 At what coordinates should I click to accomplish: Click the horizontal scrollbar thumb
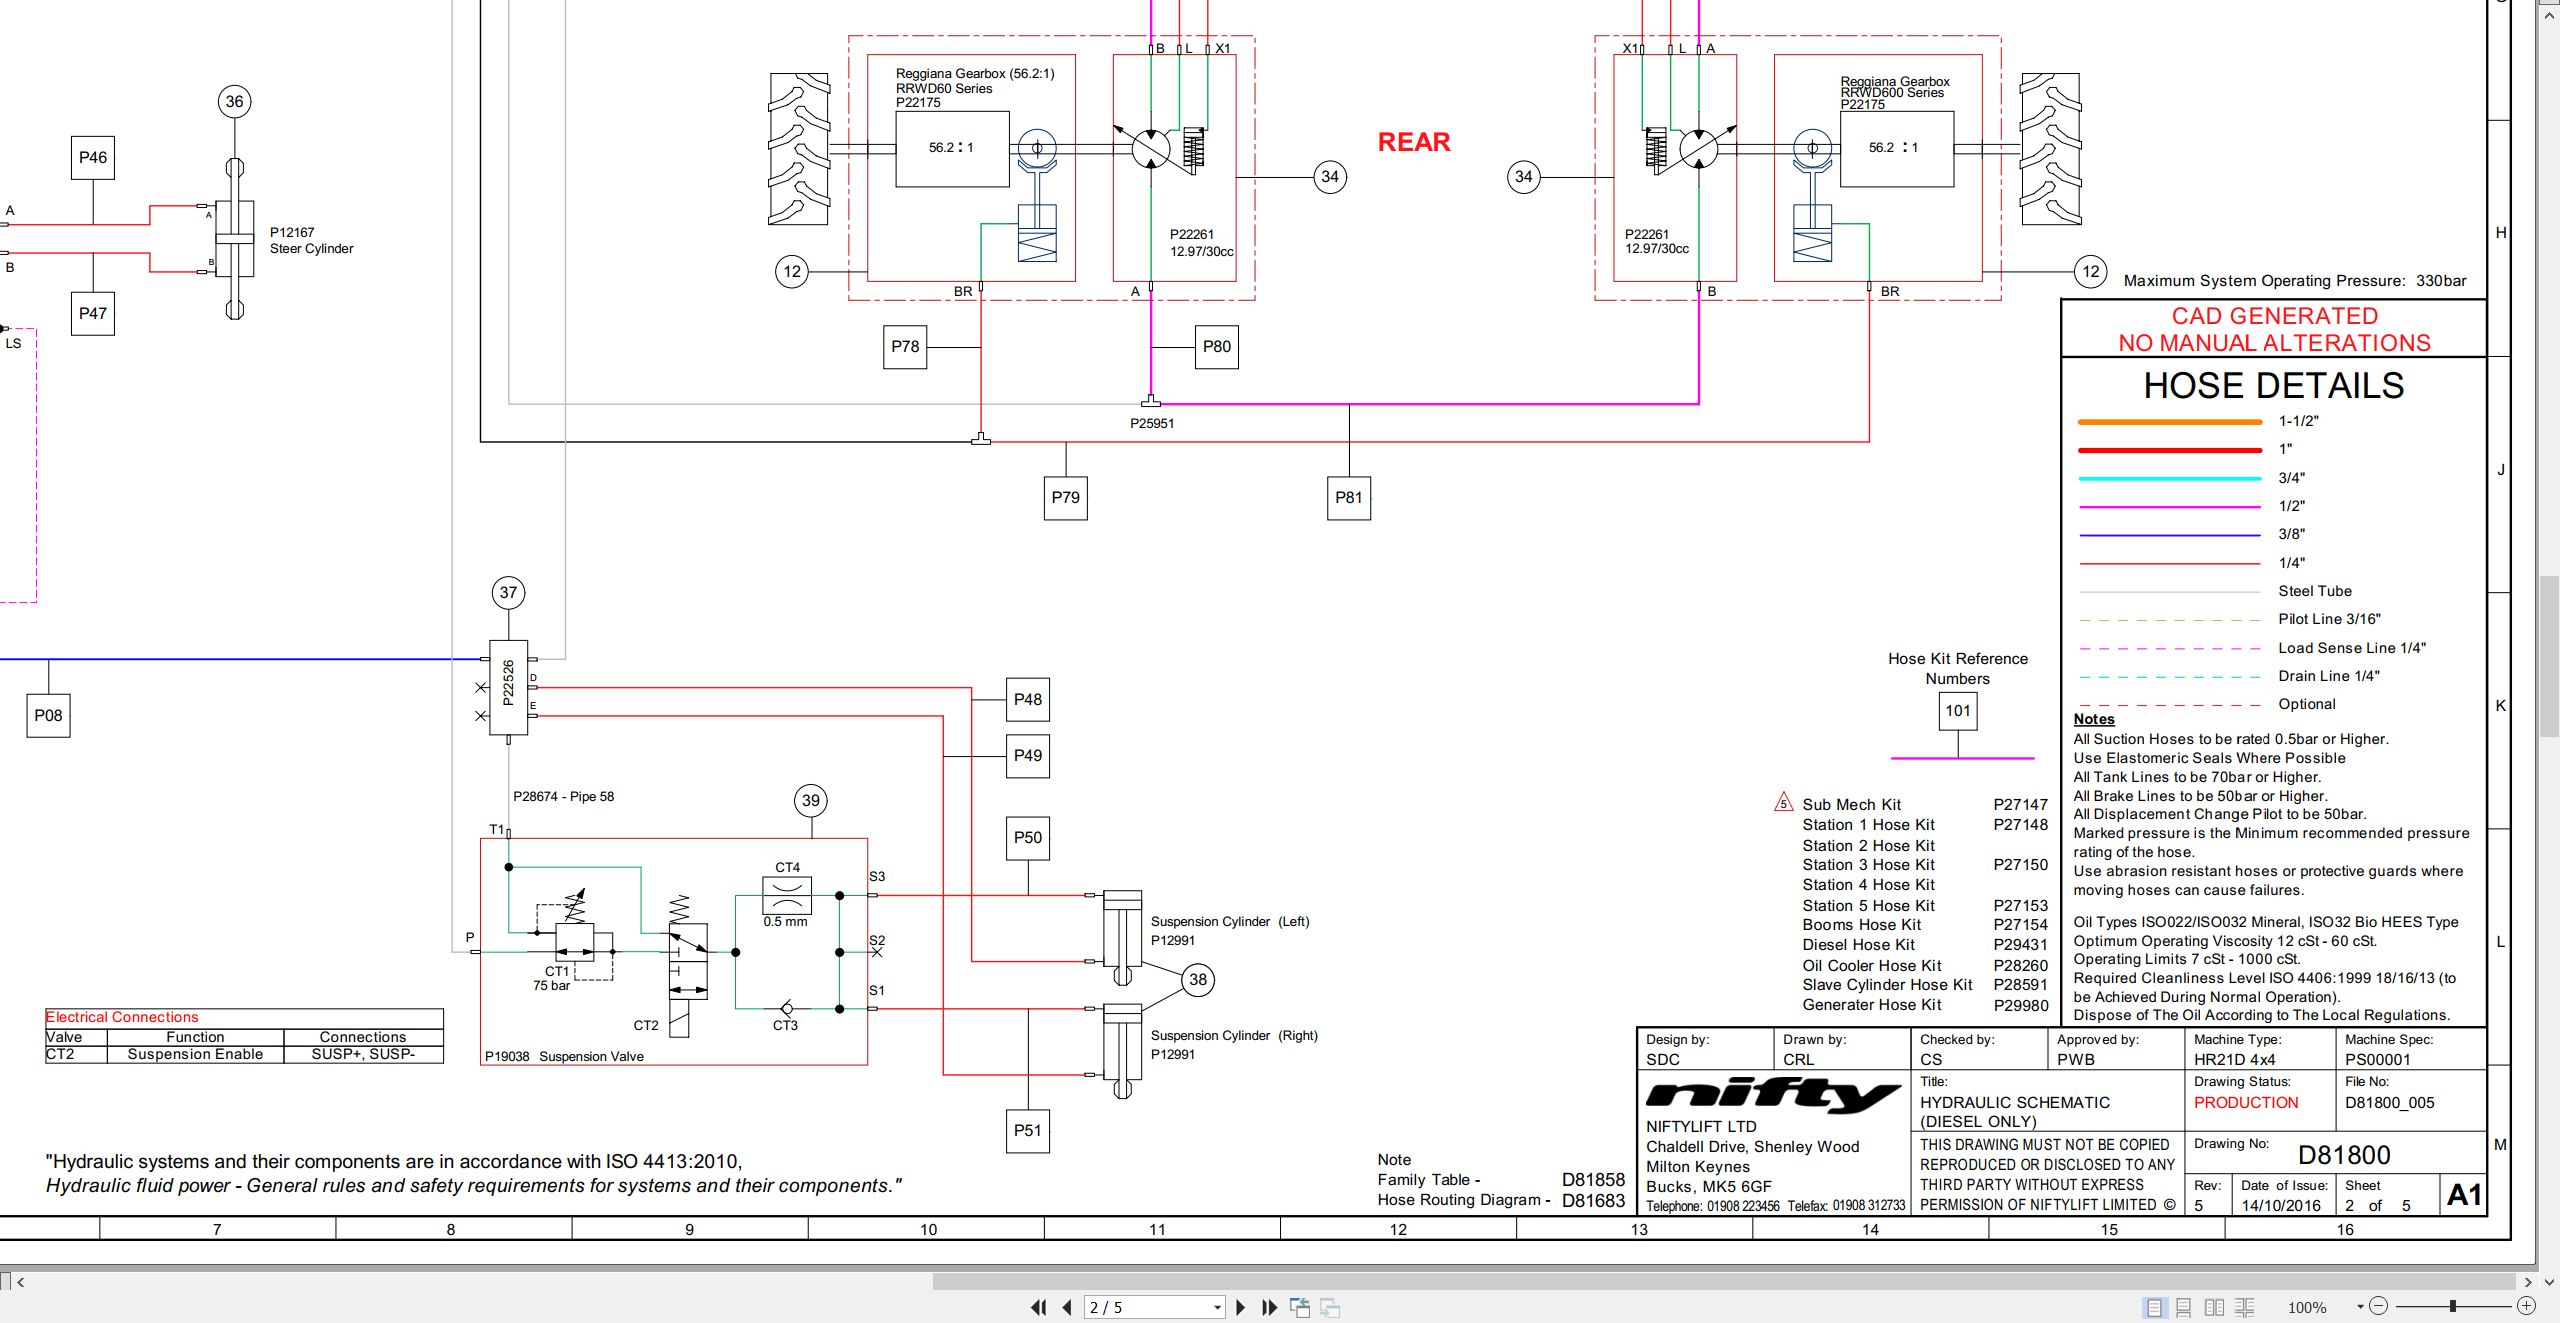(x=1724, y=1281)
